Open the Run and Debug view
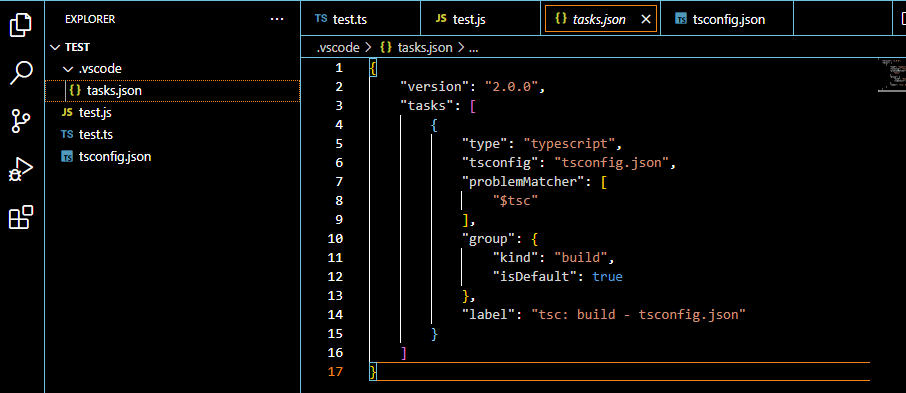Screen dimensions: 906x393 [21, 170]
